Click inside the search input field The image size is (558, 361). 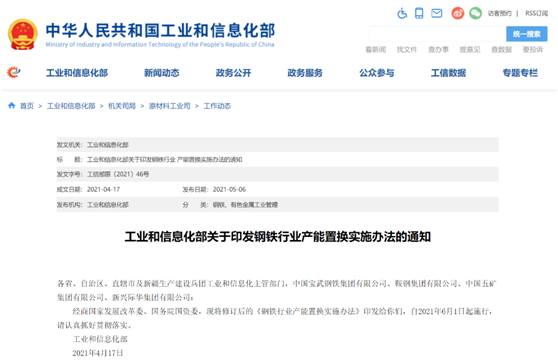pyautogui.click(x=438, y=34)
